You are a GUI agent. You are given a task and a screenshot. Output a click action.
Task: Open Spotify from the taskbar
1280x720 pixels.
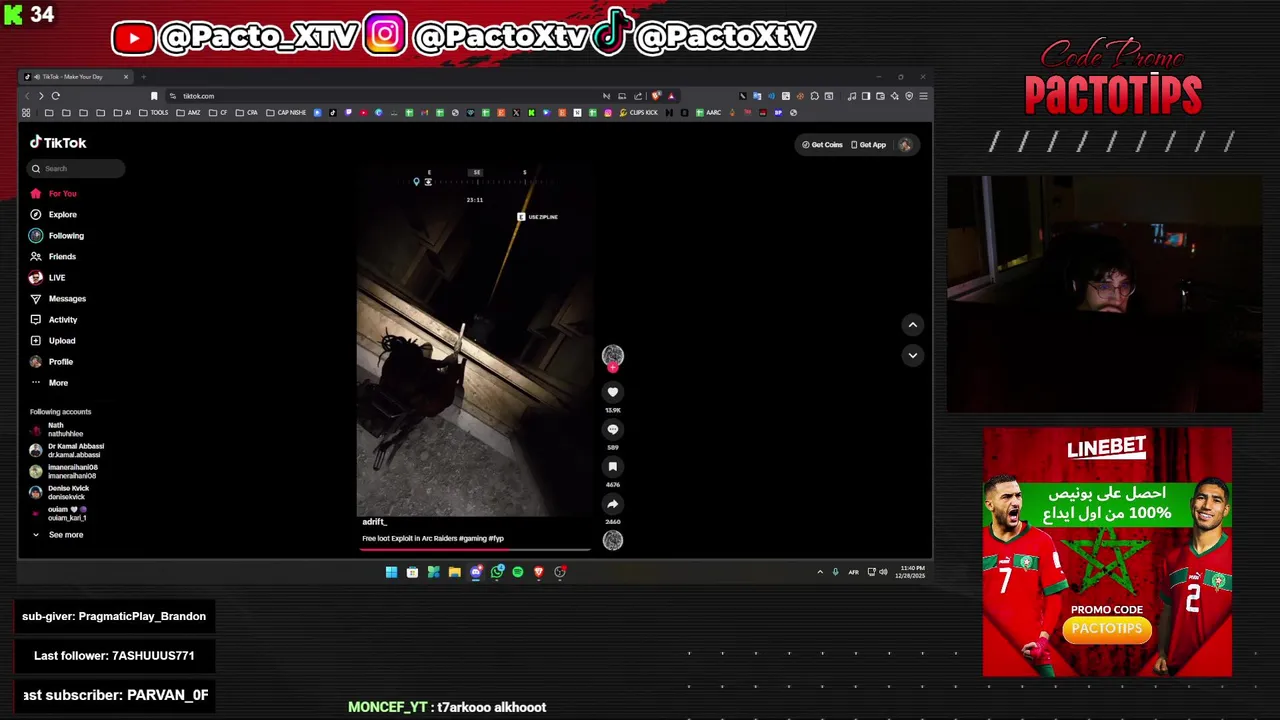click(518, 572)
